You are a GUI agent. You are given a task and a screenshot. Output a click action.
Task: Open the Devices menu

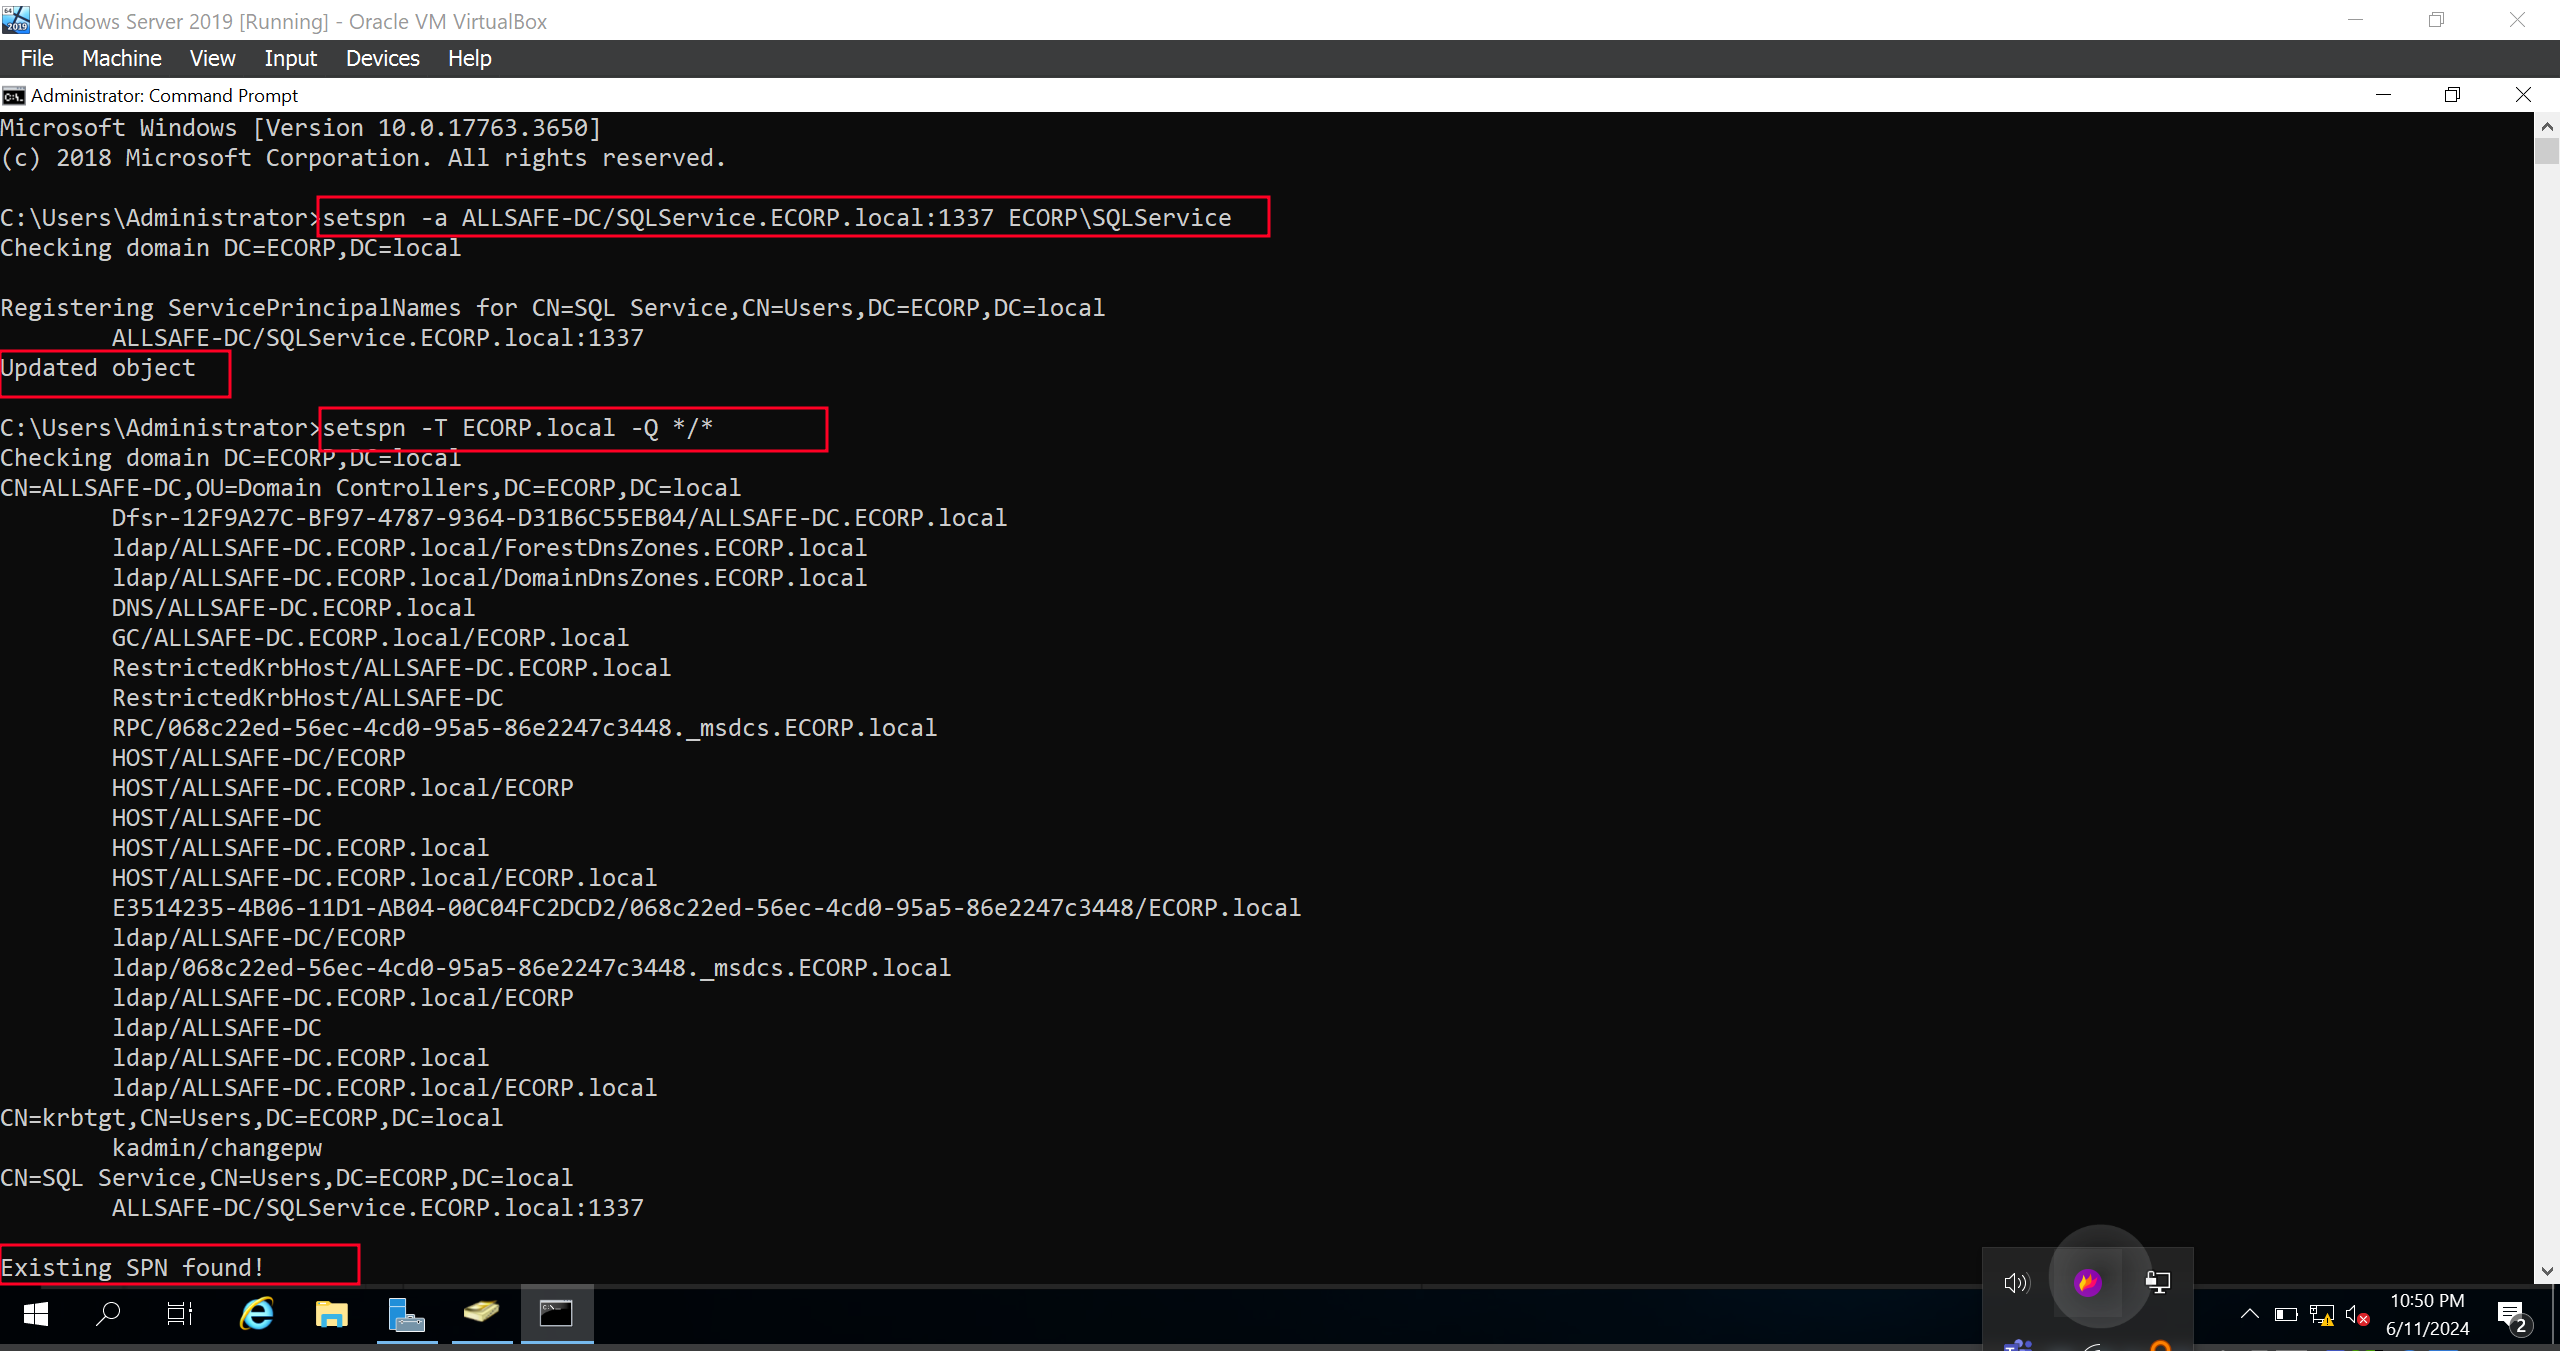(382, 58)
